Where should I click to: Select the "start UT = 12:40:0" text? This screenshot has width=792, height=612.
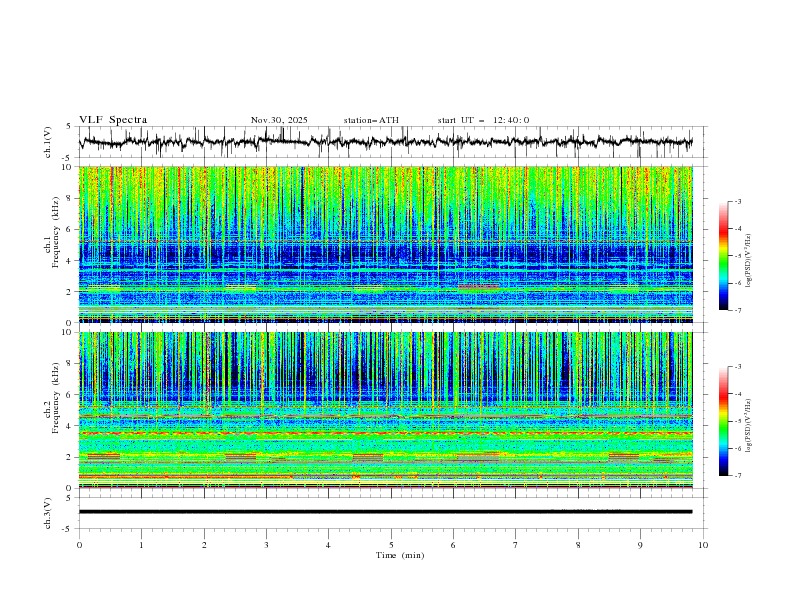483,120
